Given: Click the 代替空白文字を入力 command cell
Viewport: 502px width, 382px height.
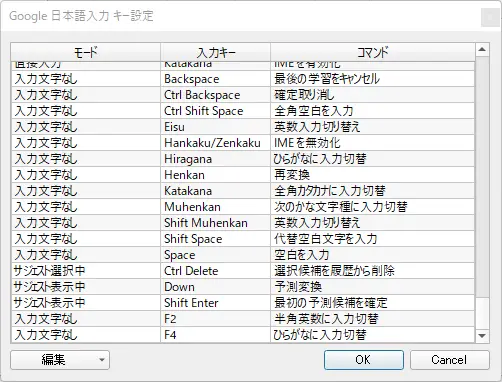Looking at the screenshot, I should pos(373,239).
